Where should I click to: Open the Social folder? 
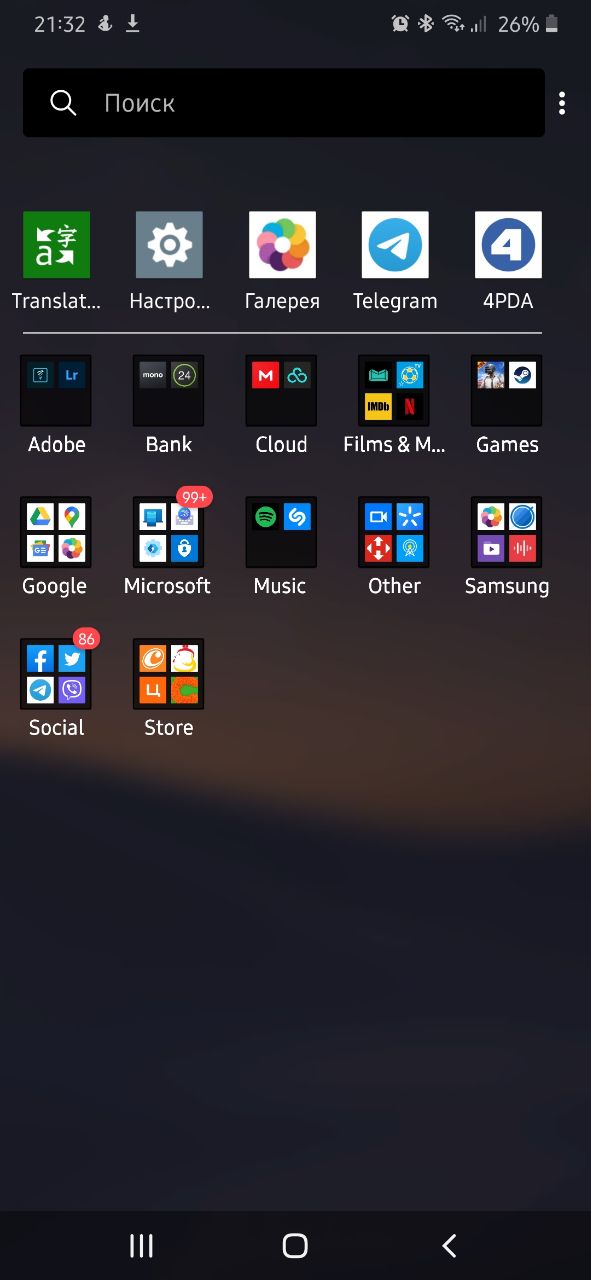click(56, 674)
